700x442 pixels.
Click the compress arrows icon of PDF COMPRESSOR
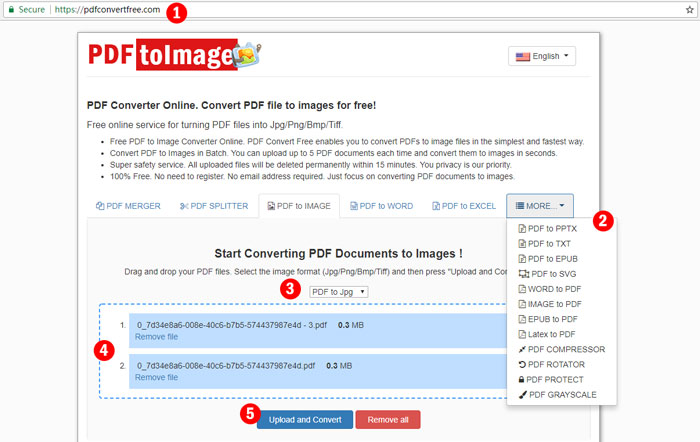522,350
